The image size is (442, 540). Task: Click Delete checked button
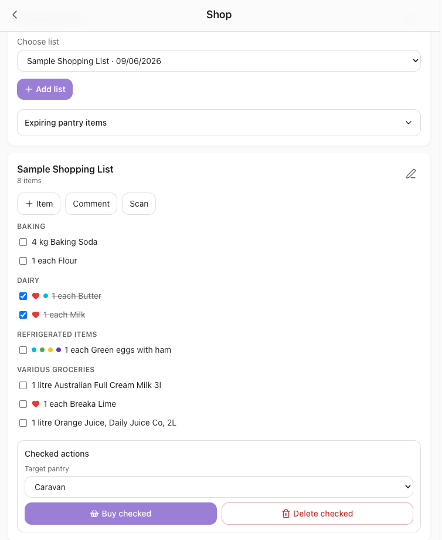[317, 513]
